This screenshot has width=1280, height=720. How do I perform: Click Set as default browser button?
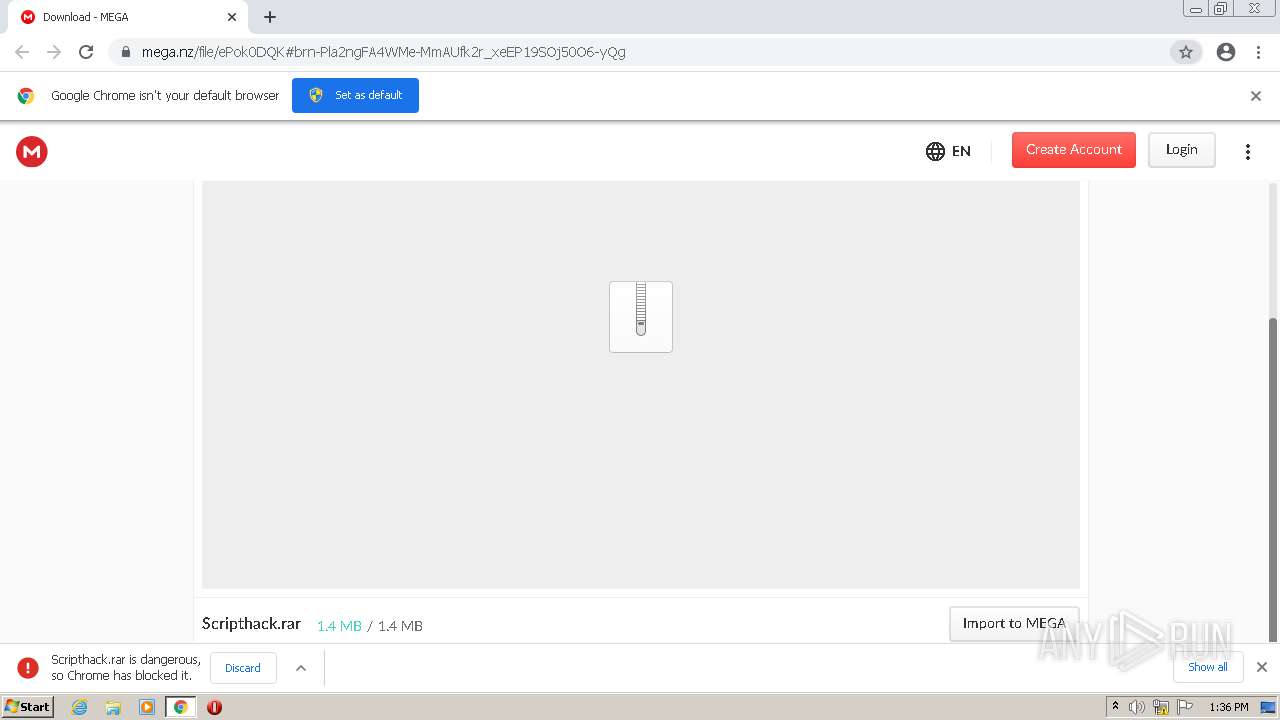point(355,95)
